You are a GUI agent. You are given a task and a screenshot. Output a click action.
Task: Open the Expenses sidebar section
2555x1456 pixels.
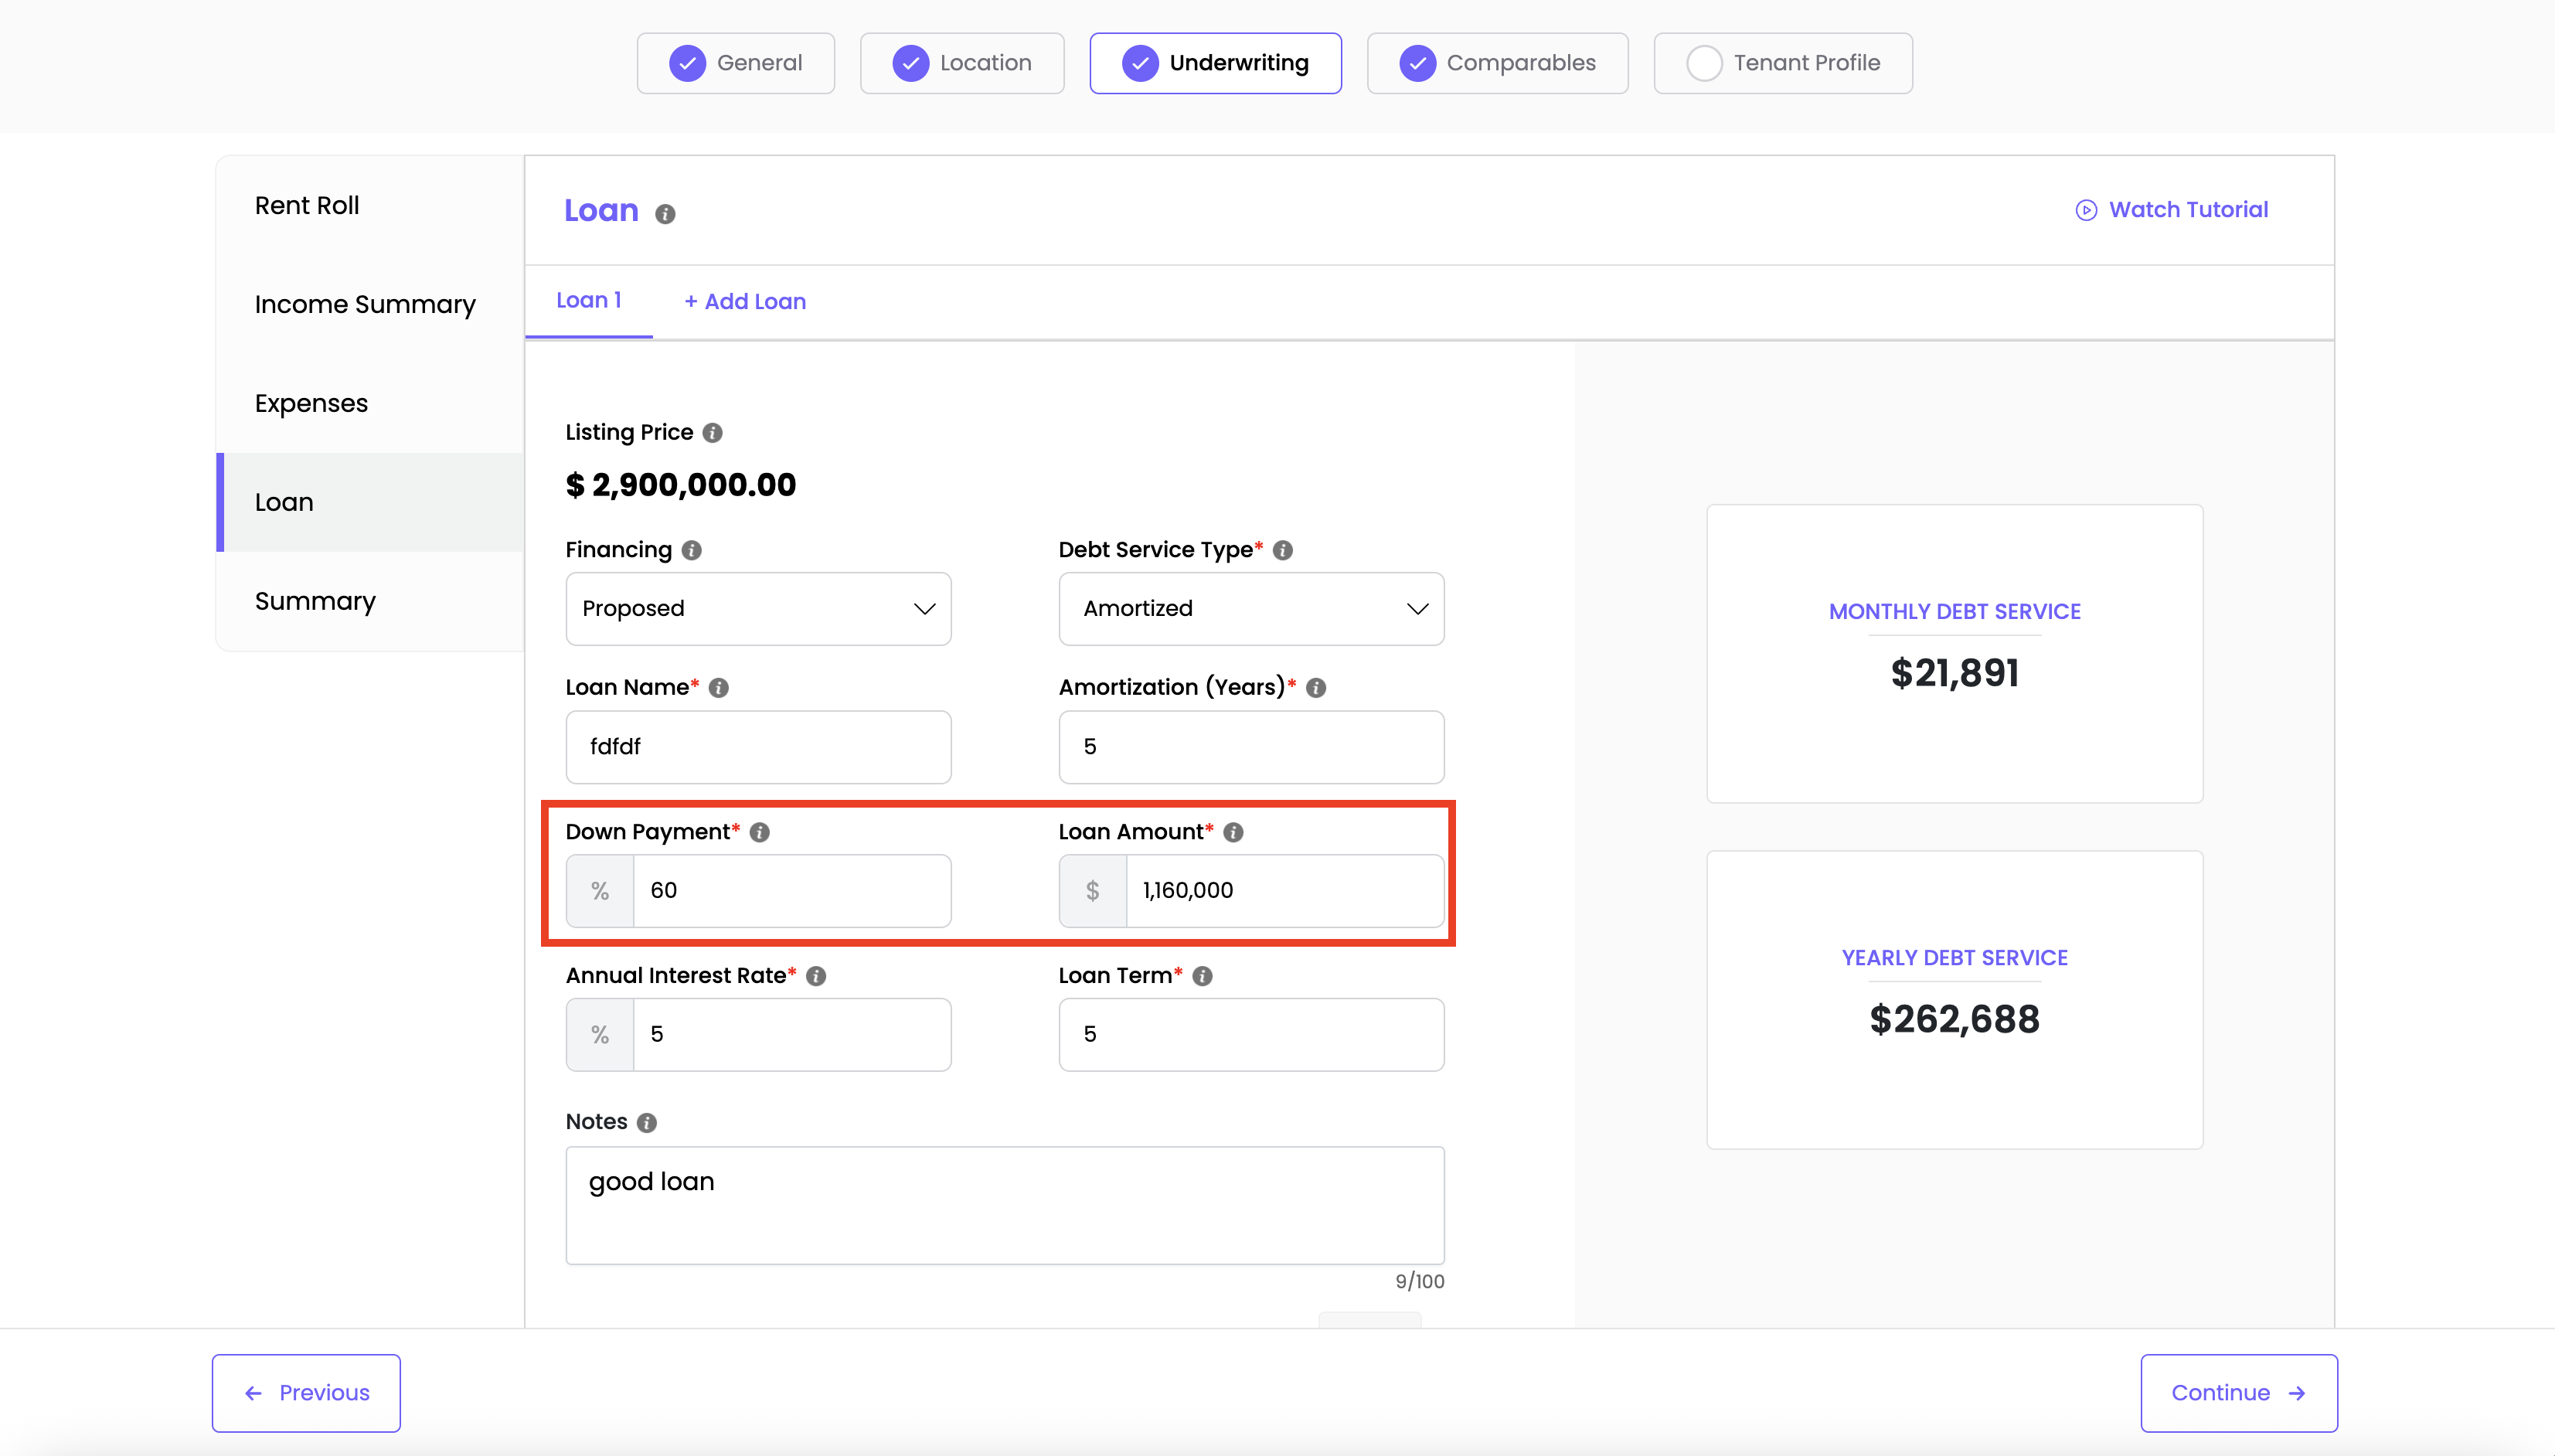point(311,403)
